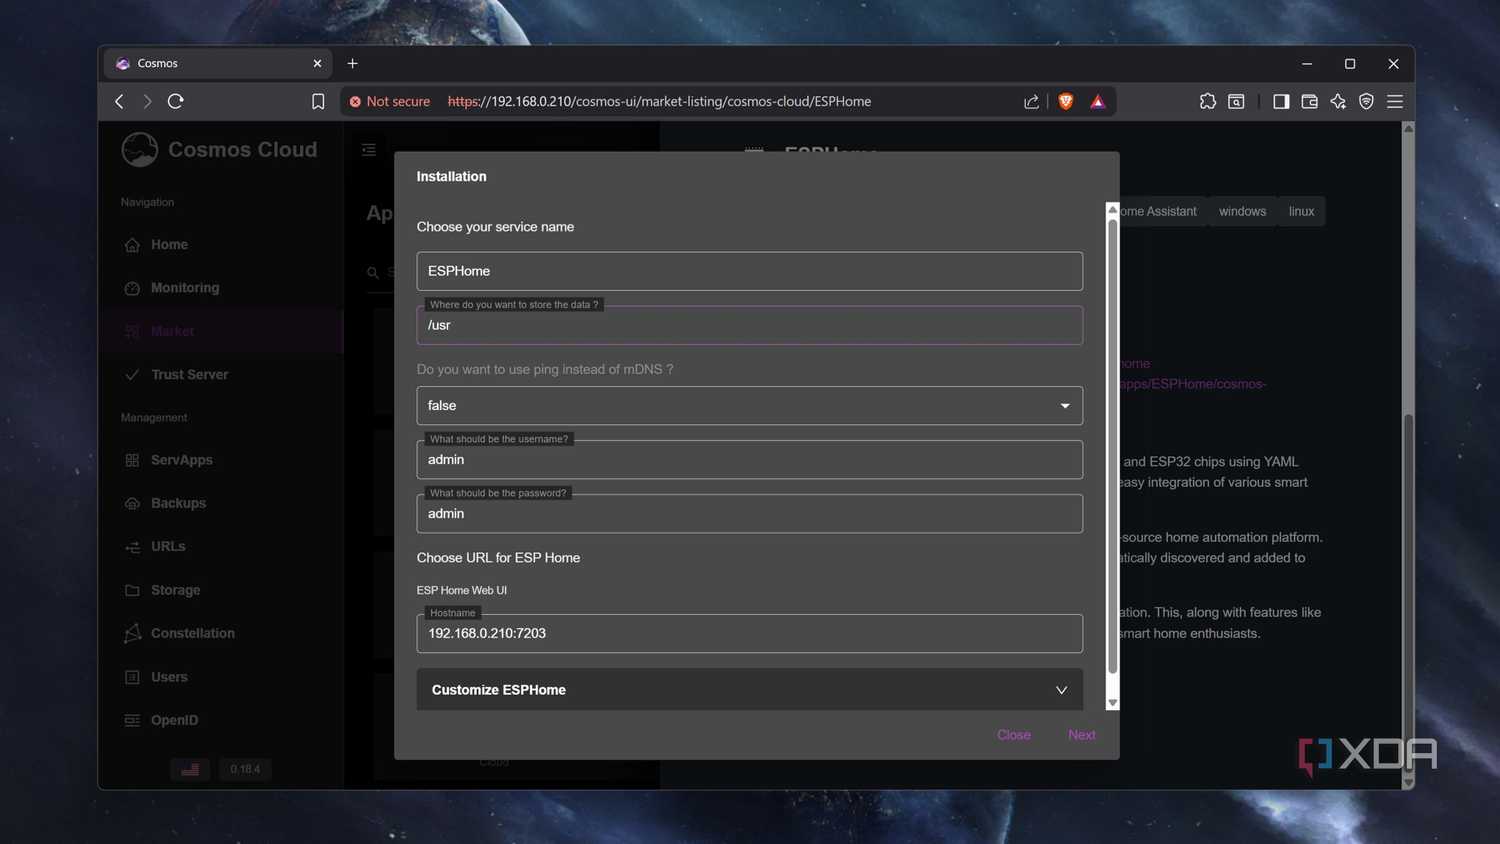Click the dialog scrollbar up arrow
This screenshot has width=1500, height=844.
[1112, 210]
